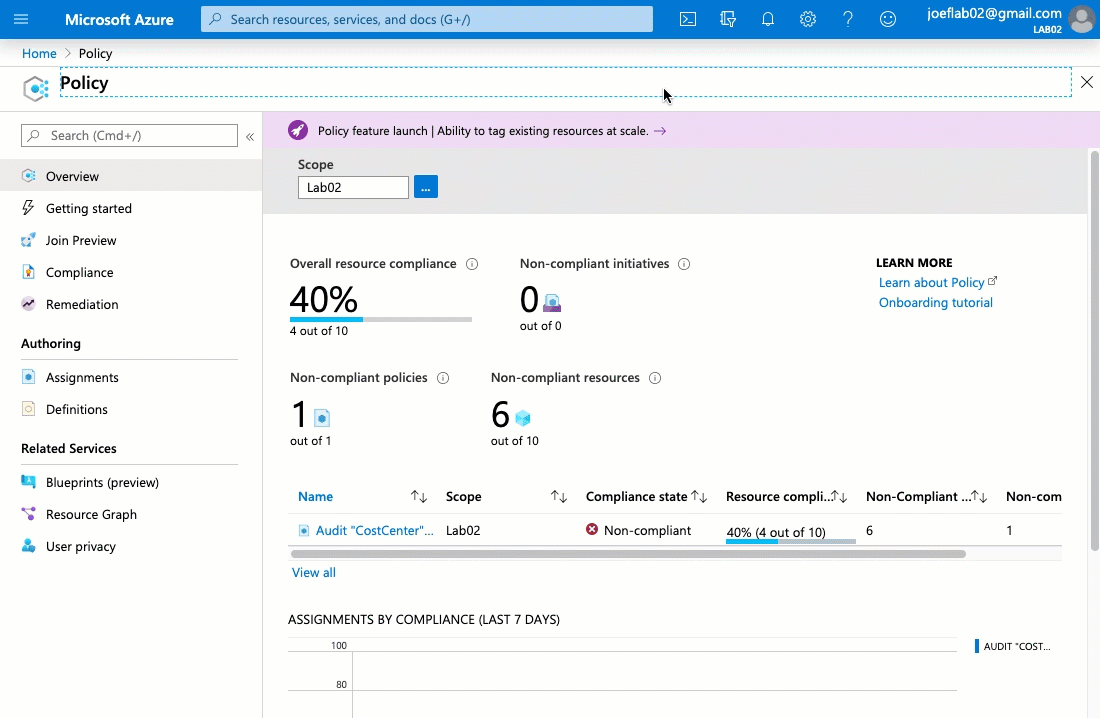1100x718 pixels.
Task: Click the View all link
Action: tap(314, 573)
